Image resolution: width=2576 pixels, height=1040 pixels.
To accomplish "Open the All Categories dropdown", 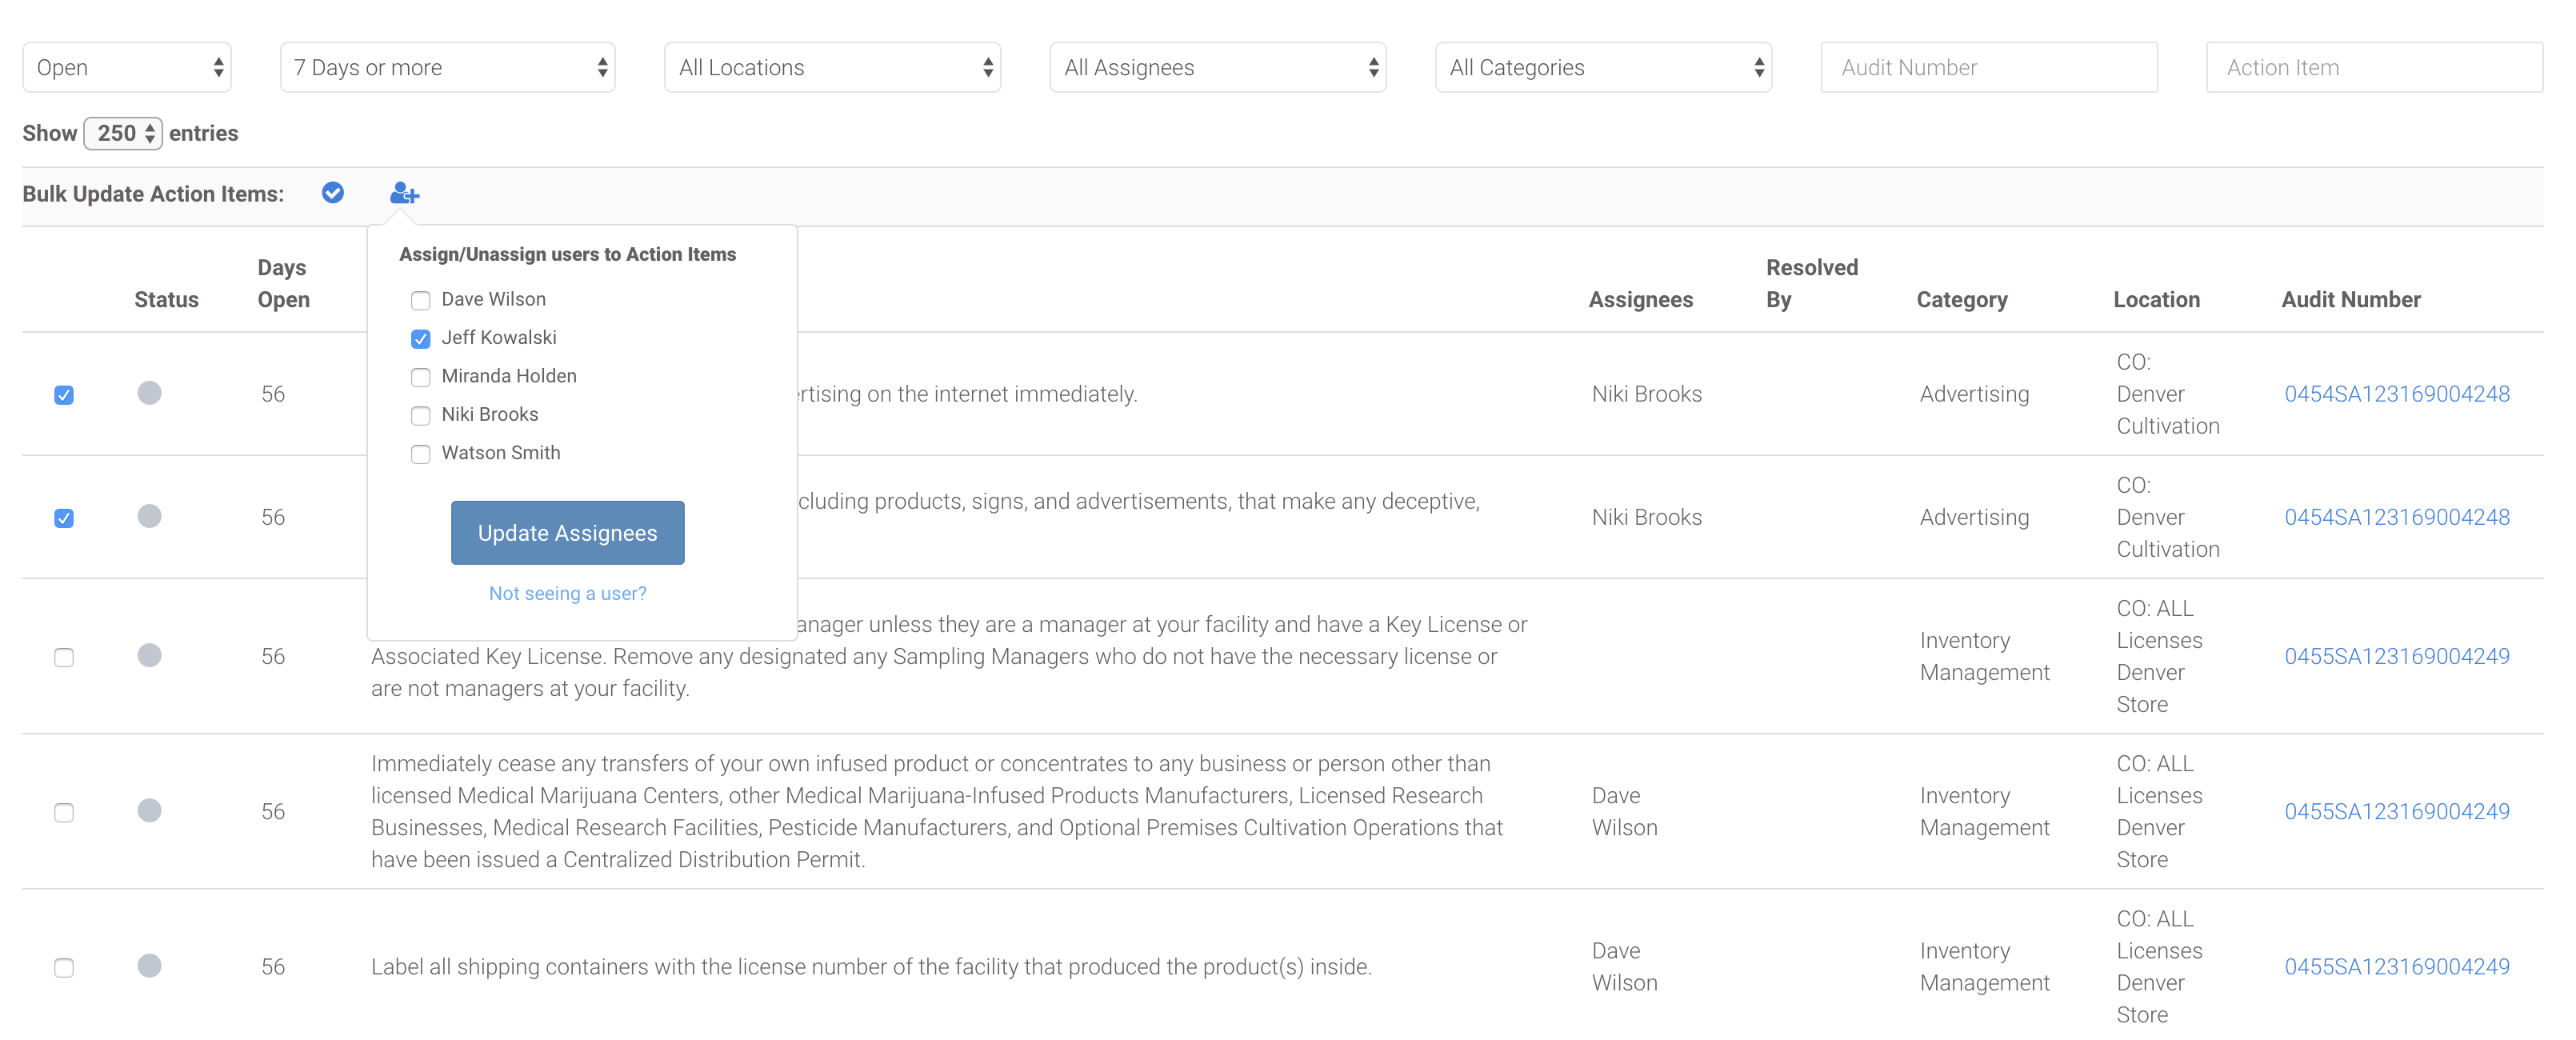I will [1603, 67].
